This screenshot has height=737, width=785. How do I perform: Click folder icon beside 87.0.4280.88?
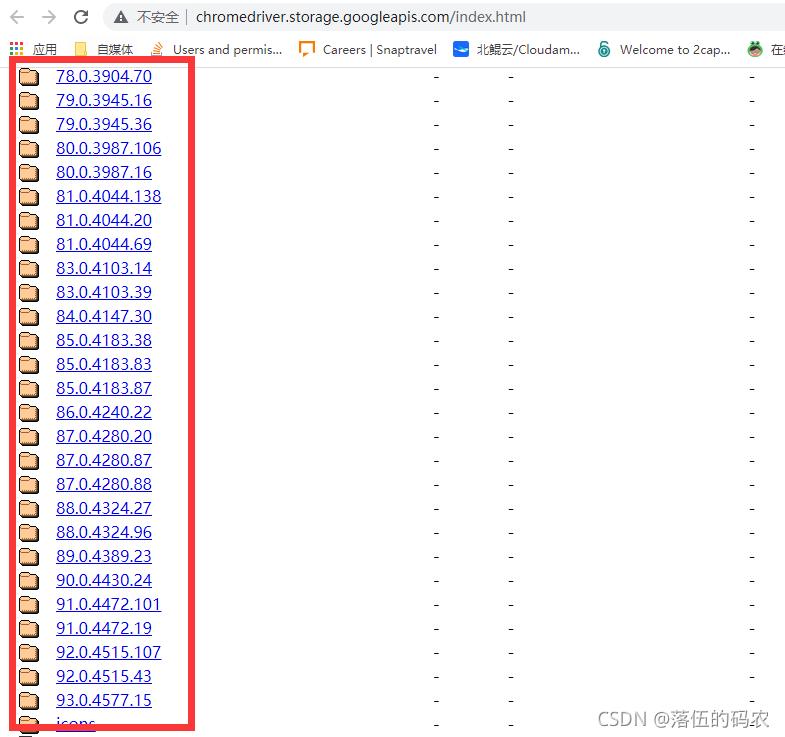pyautogui.click(x=29, y=486)
